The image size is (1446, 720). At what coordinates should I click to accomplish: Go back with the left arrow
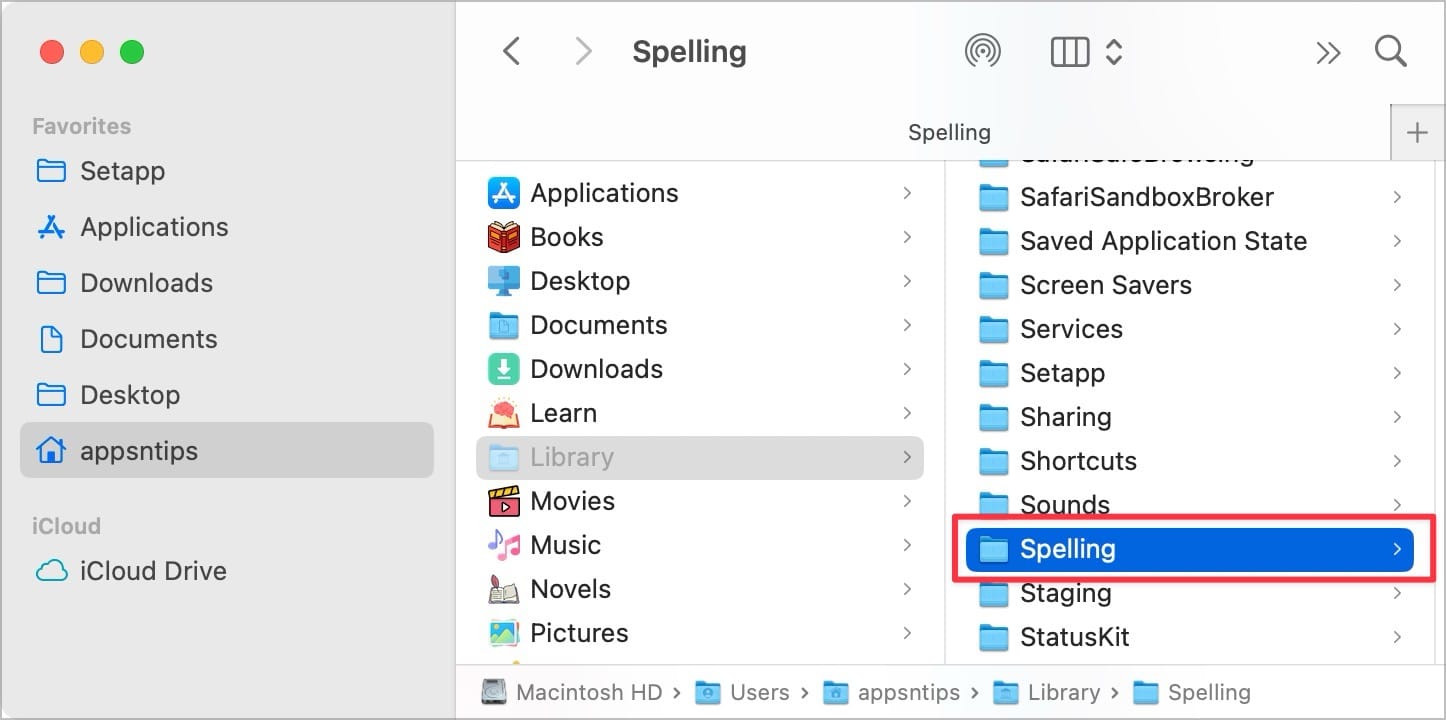[x=512, y=52]
